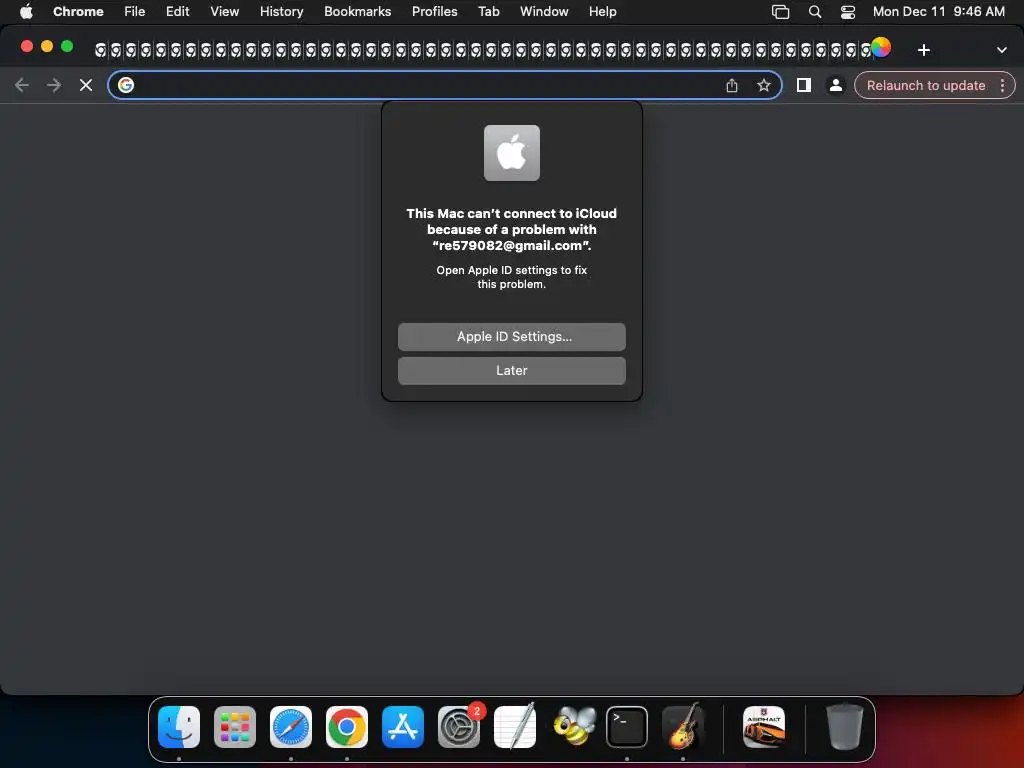This screenshot has height=768, width=1024.
Task: Open the Apple menu
Action: 26,11
